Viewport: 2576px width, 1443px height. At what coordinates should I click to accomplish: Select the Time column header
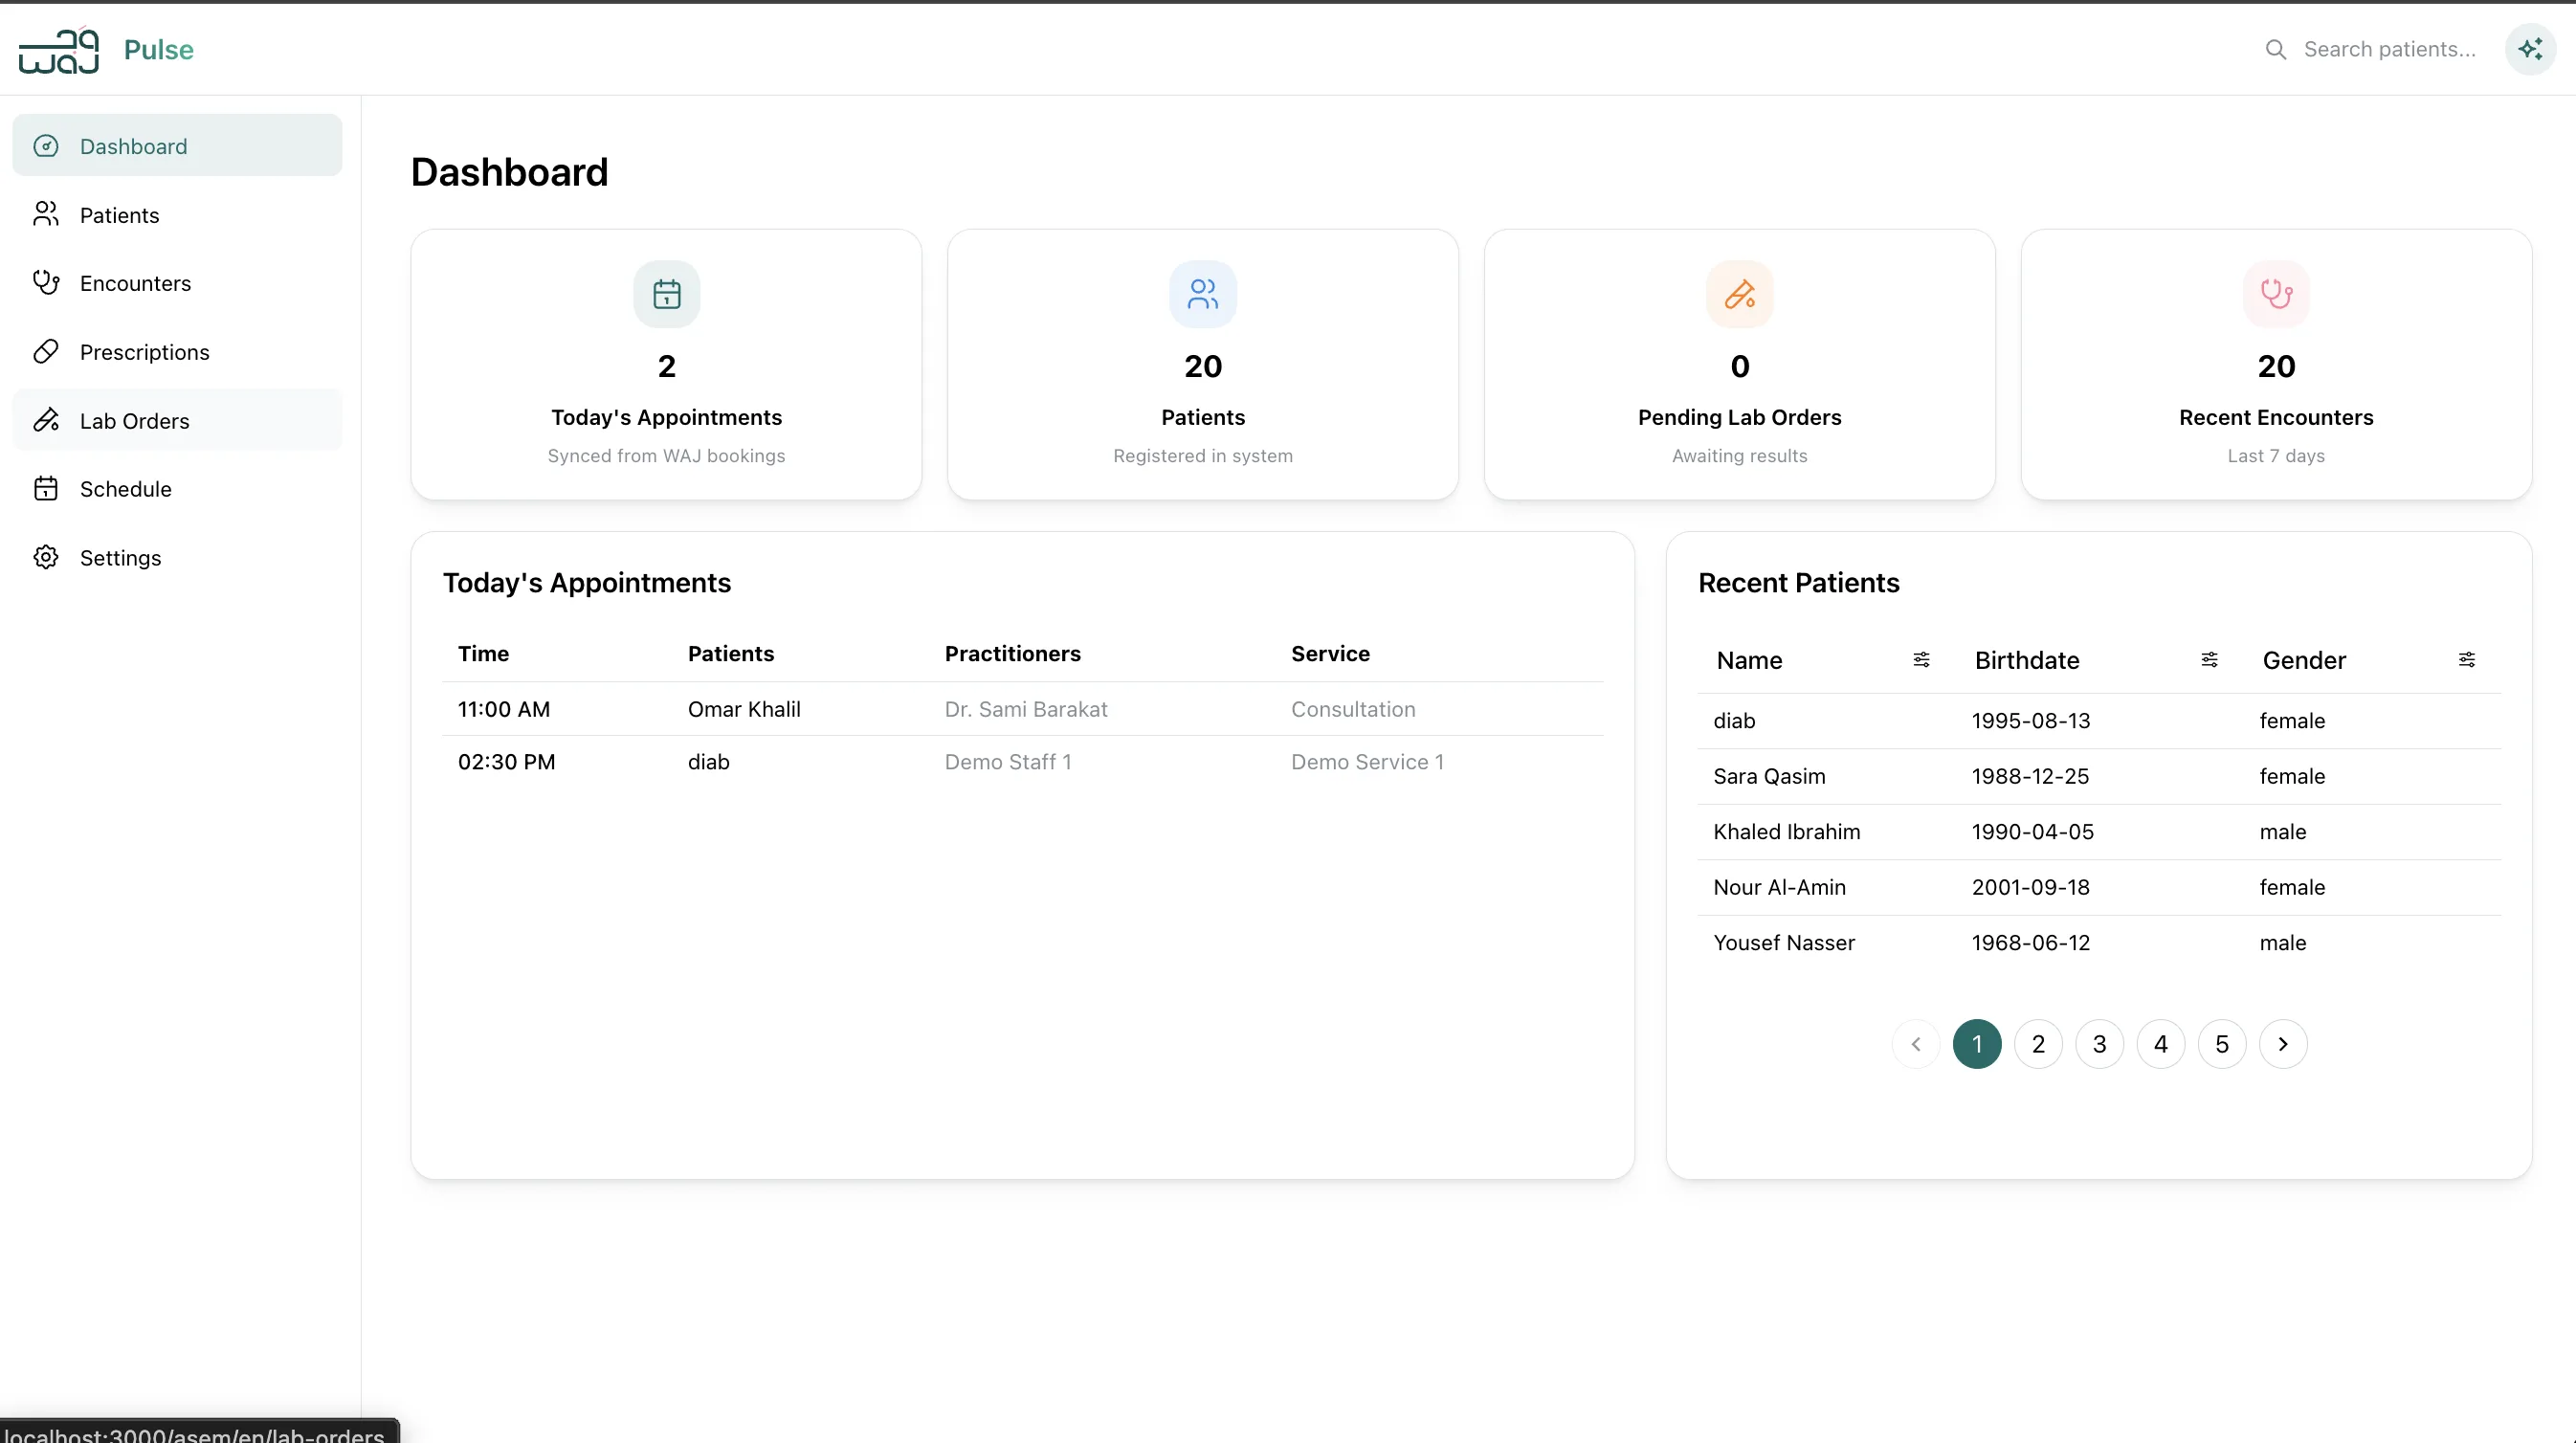pos(483,654)
